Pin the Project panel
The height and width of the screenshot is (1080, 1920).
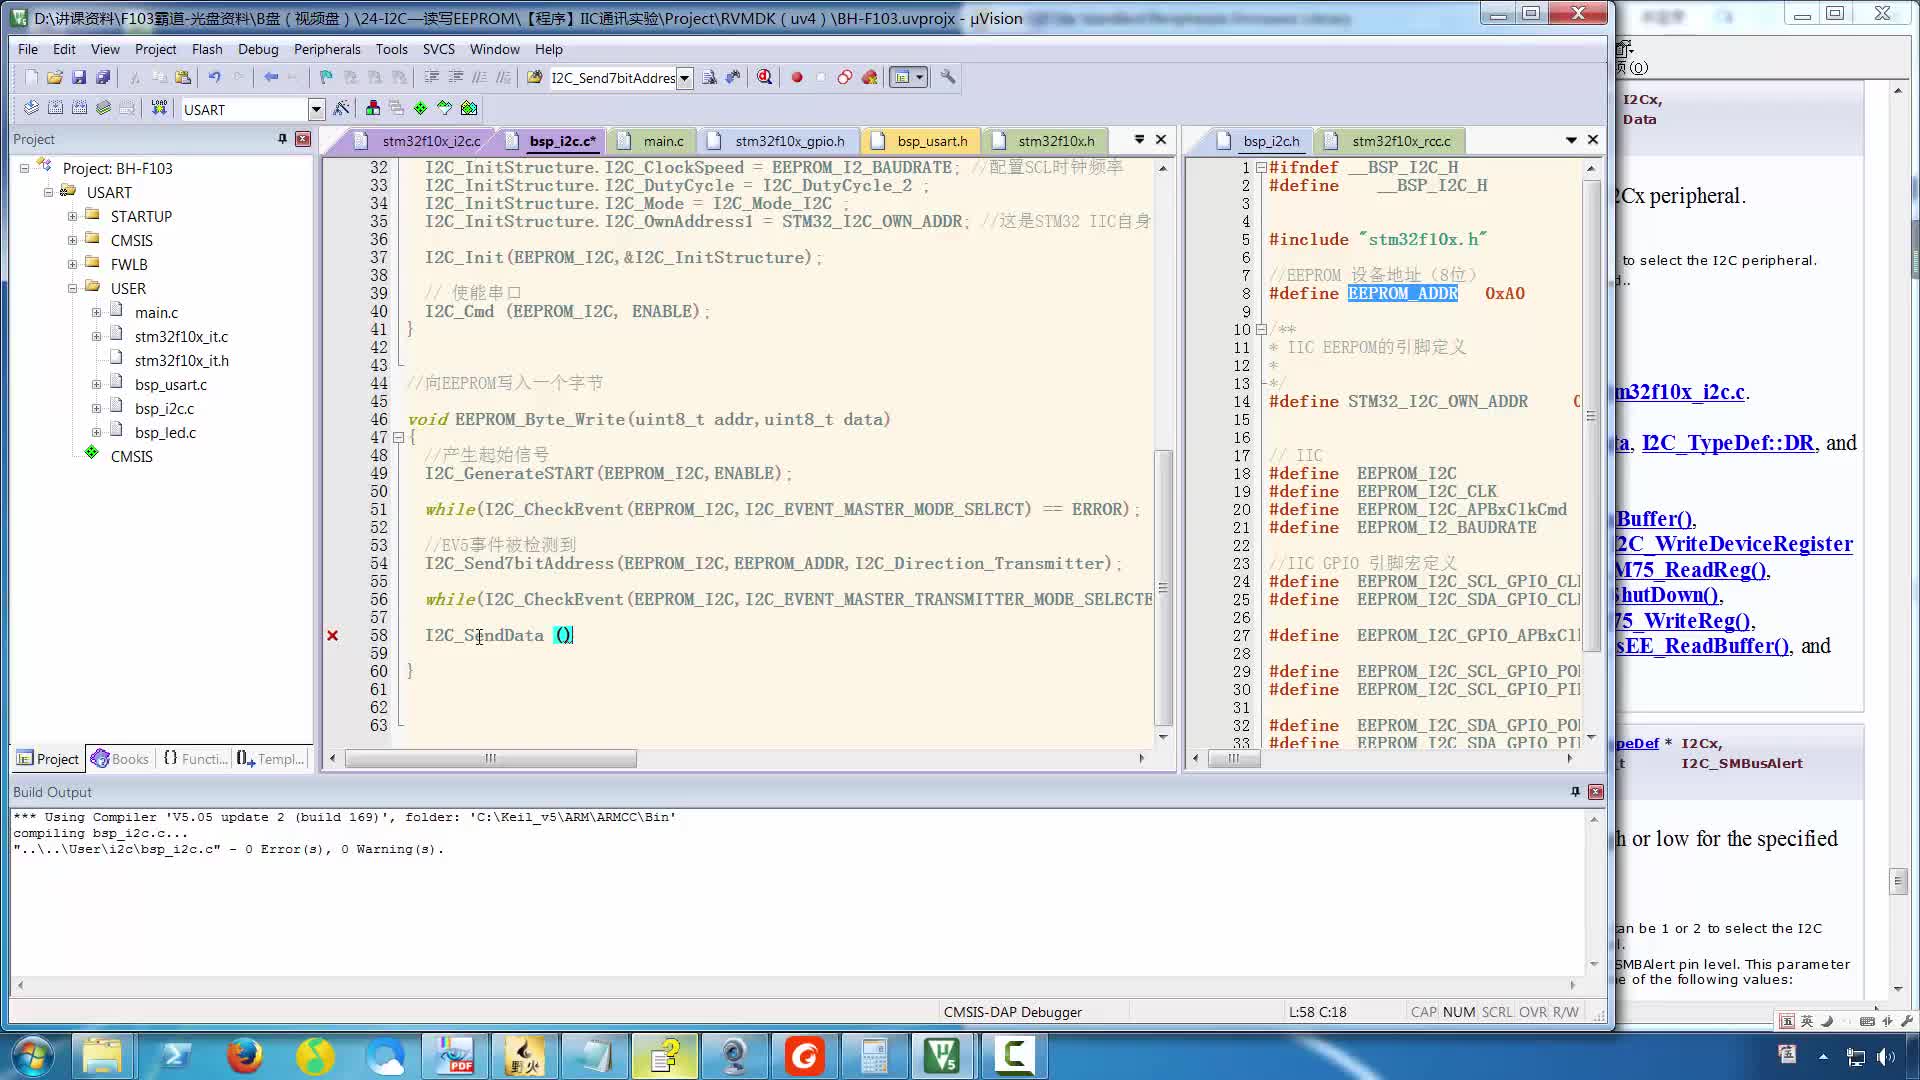282,139
